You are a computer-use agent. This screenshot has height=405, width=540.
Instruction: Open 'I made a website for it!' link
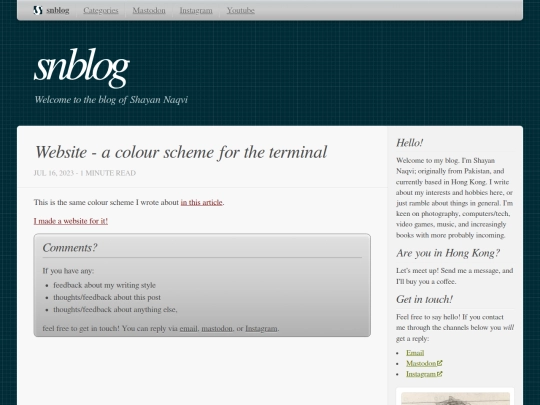coord(71,221)
